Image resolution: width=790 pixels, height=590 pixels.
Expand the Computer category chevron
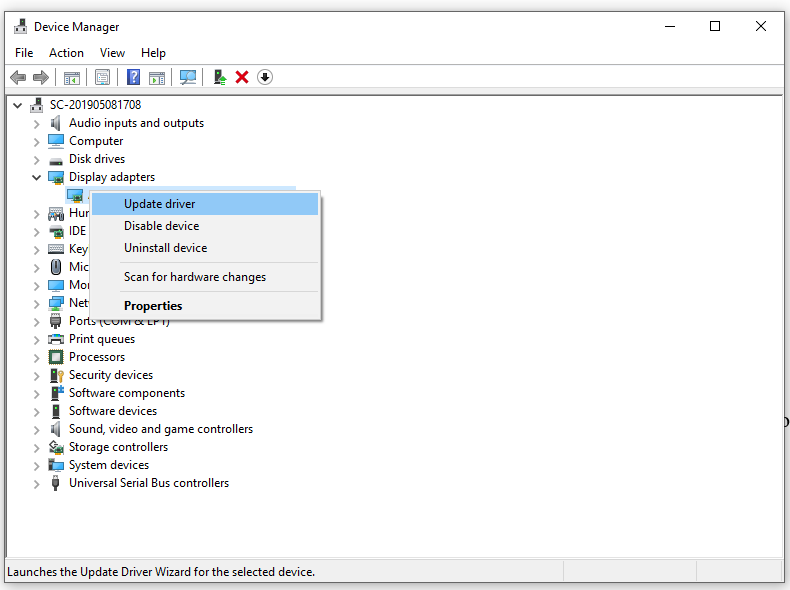tap(36, 142)
